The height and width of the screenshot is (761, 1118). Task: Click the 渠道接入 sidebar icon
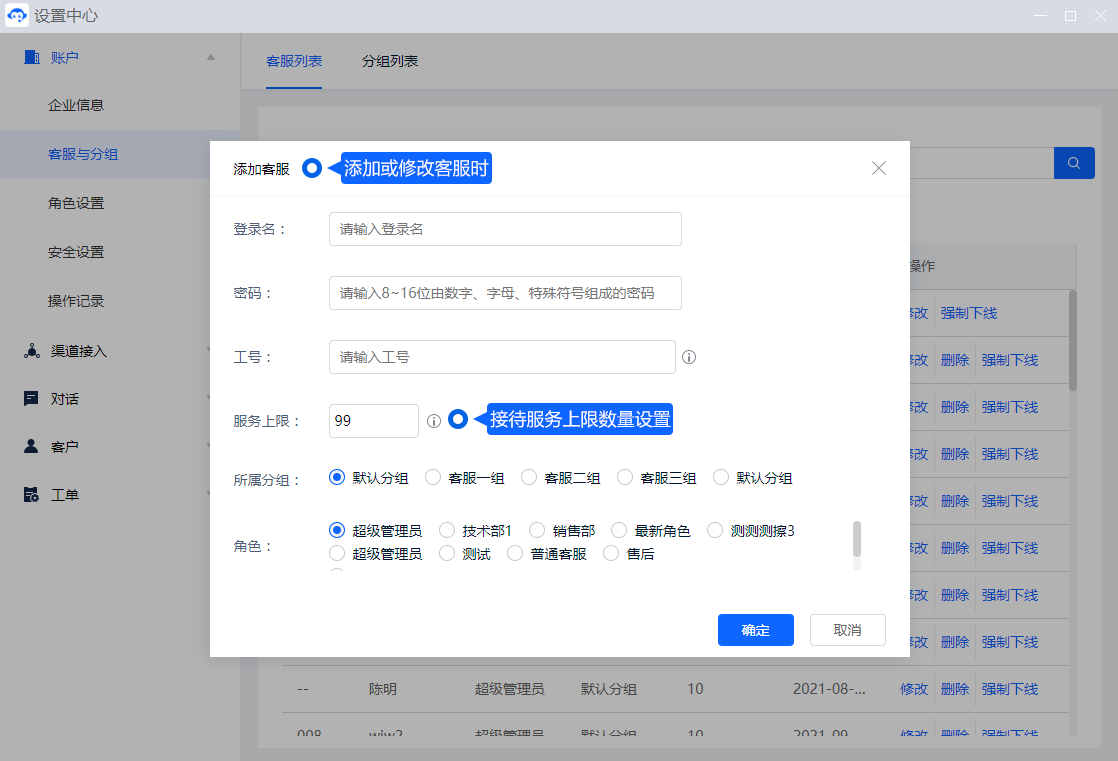click(31, 351)
